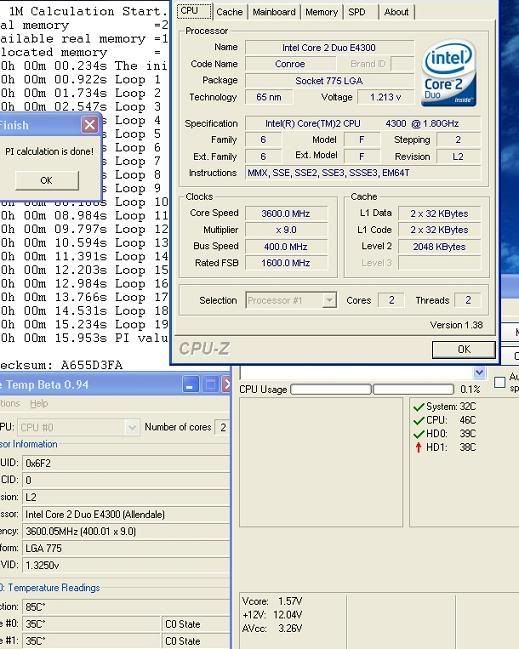
Task: Click the HD1 38C red arrow icon
Action: coord(418,447)
